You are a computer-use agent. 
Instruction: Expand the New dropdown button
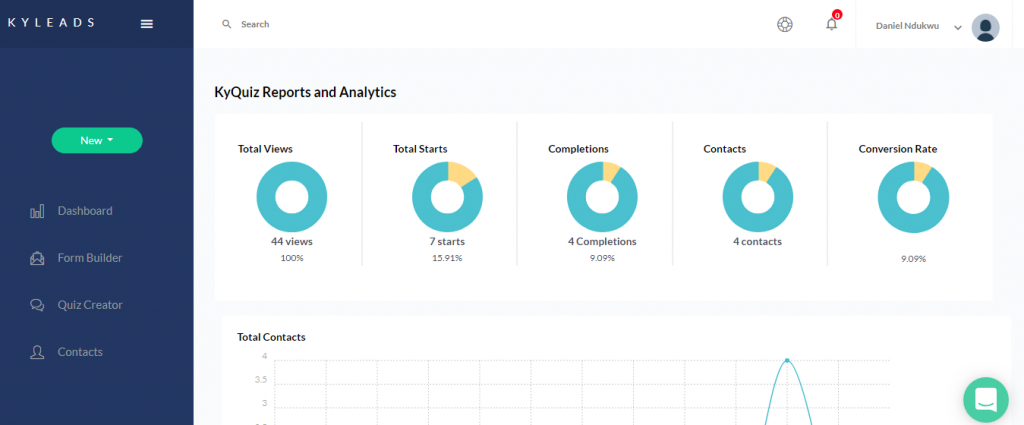[97, 141]
